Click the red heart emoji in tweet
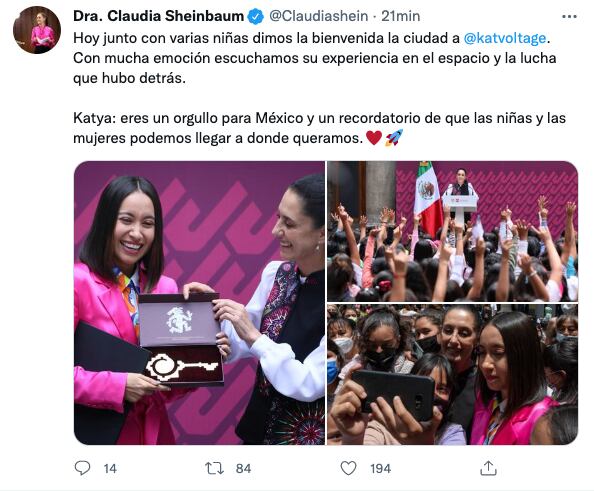Image resolution: width=594 pixels, height=491 pixels. [374, 138]
